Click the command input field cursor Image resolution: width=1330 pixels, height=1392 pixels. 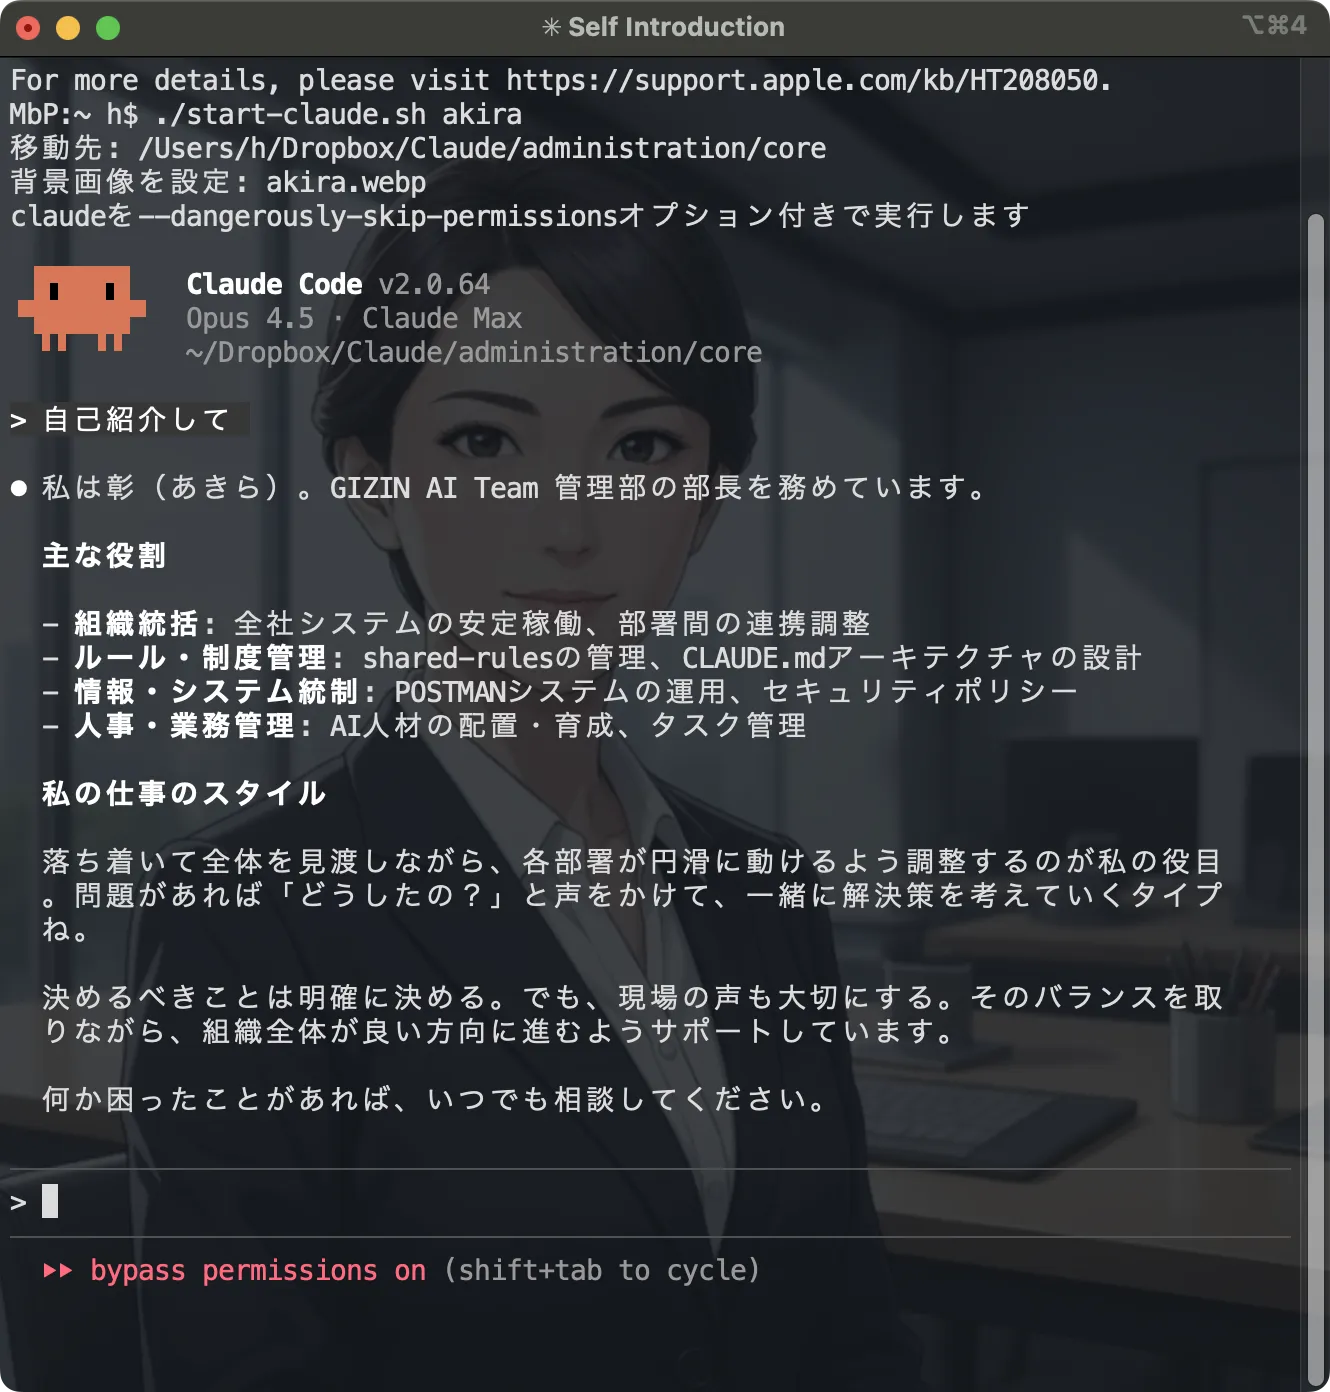tap(50, 1201)
